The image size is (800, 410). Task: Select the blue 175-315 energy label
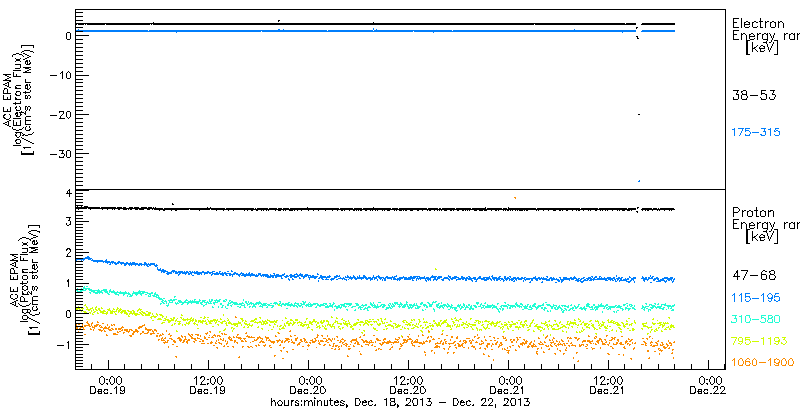[x=756, y=133]
